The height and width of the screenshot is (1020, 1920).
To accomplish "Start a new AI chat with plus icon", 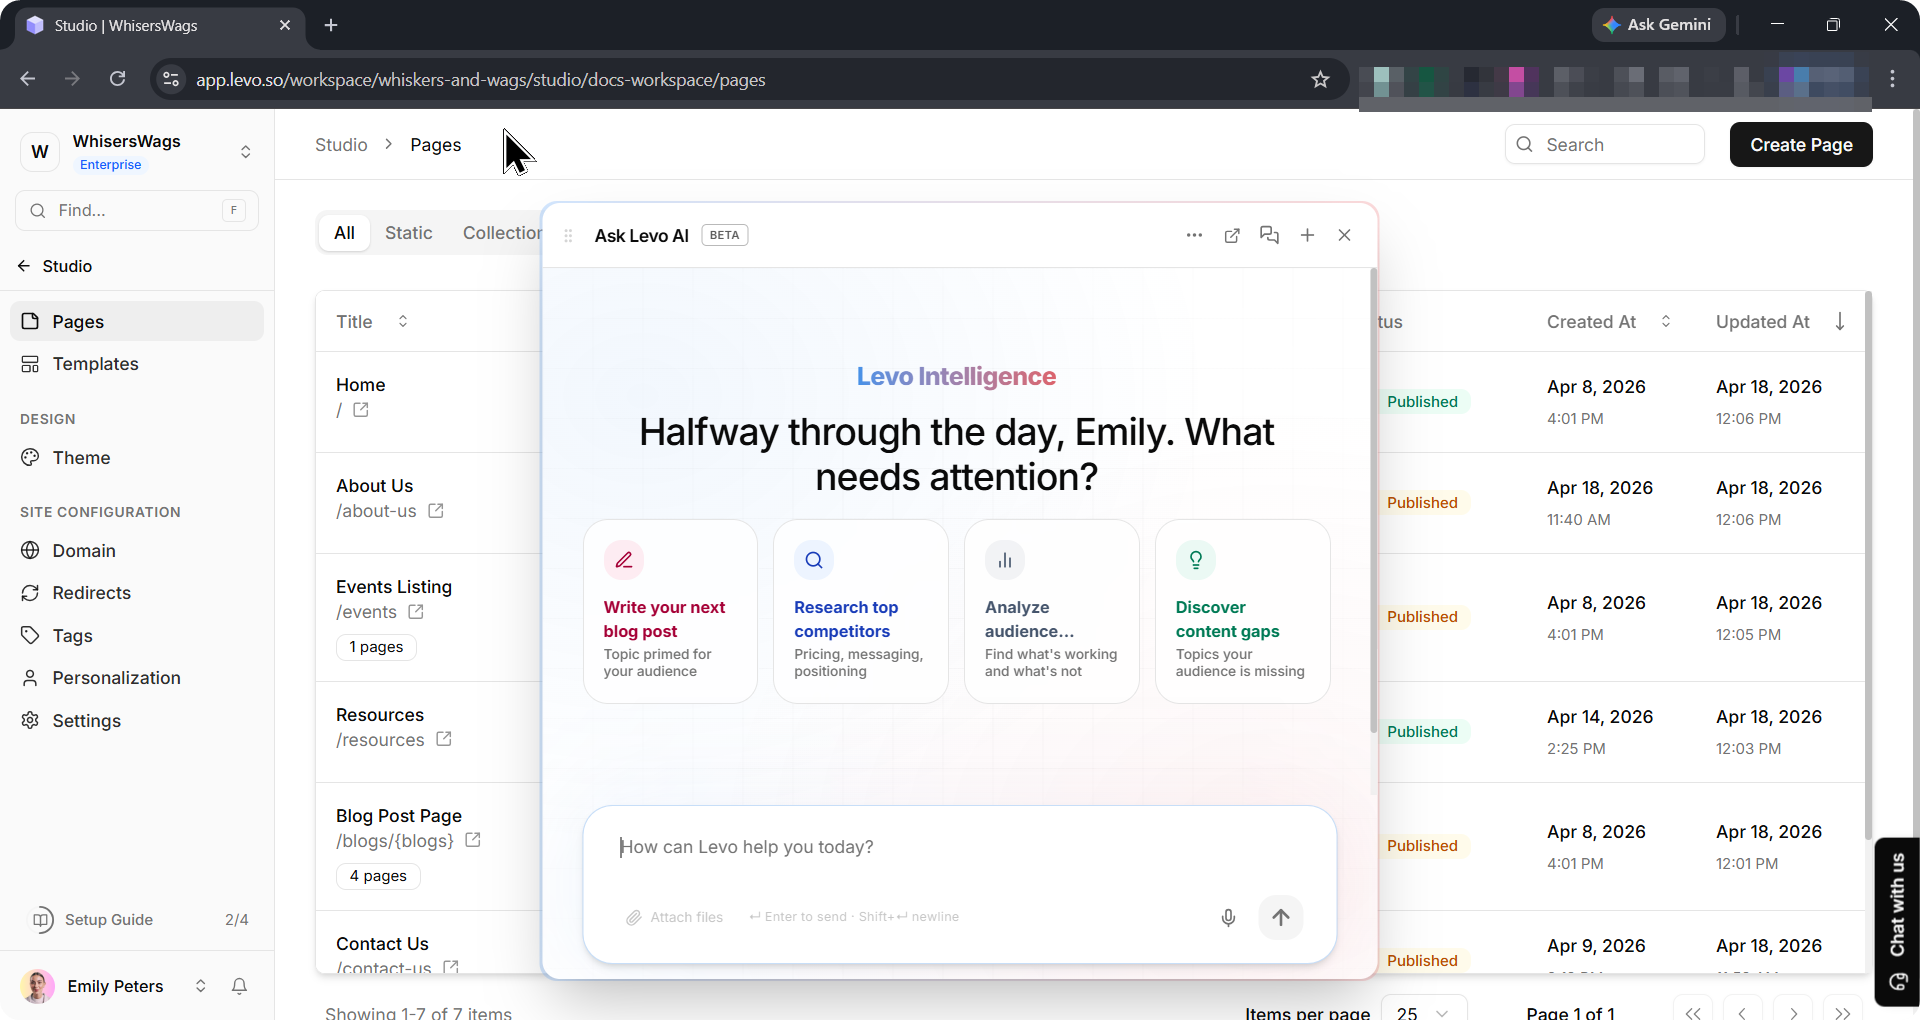I will (x=1307, y=235).
